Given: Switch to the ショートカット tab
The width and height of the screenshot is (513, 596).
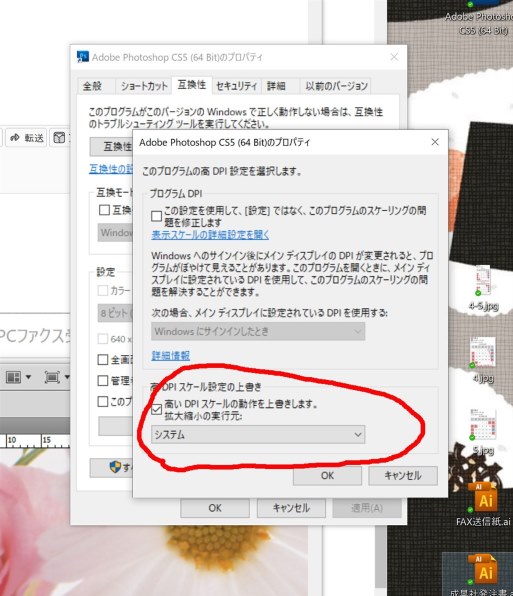Looking at the screenshot, I should (x=144, y=86).
